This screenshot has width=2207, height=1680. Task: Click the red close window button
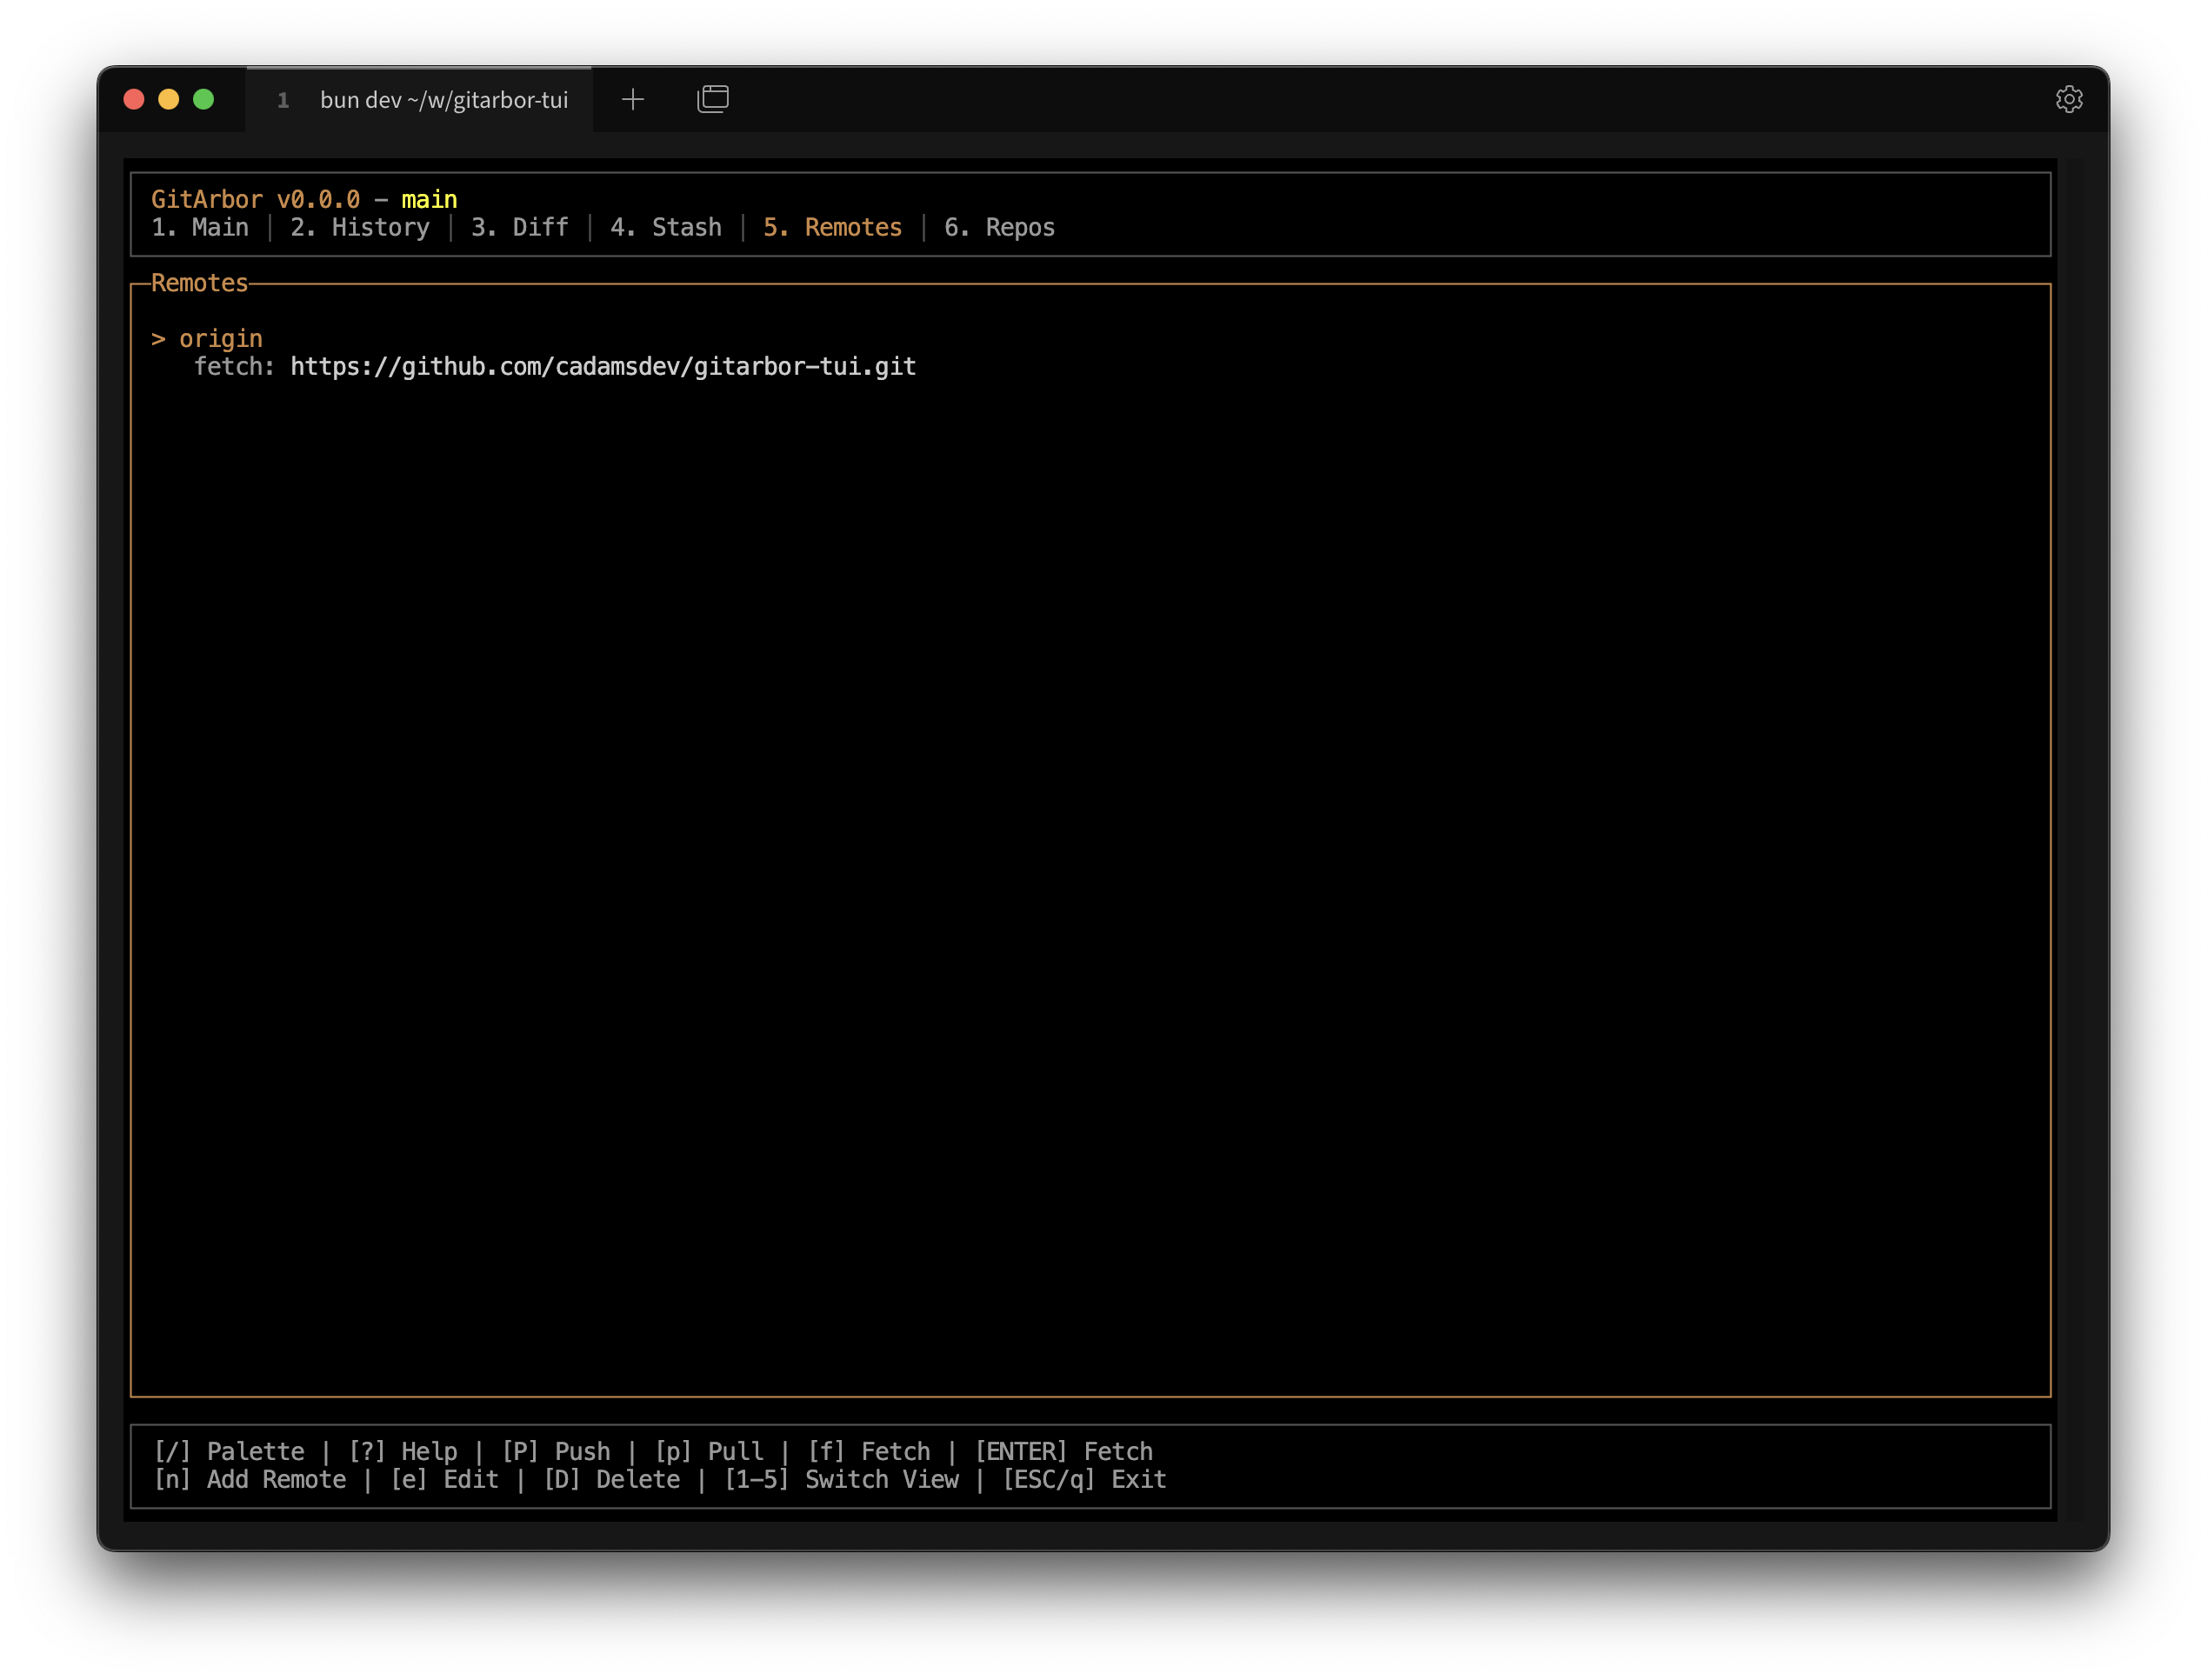pyautogui.click(x=134, y=99)
